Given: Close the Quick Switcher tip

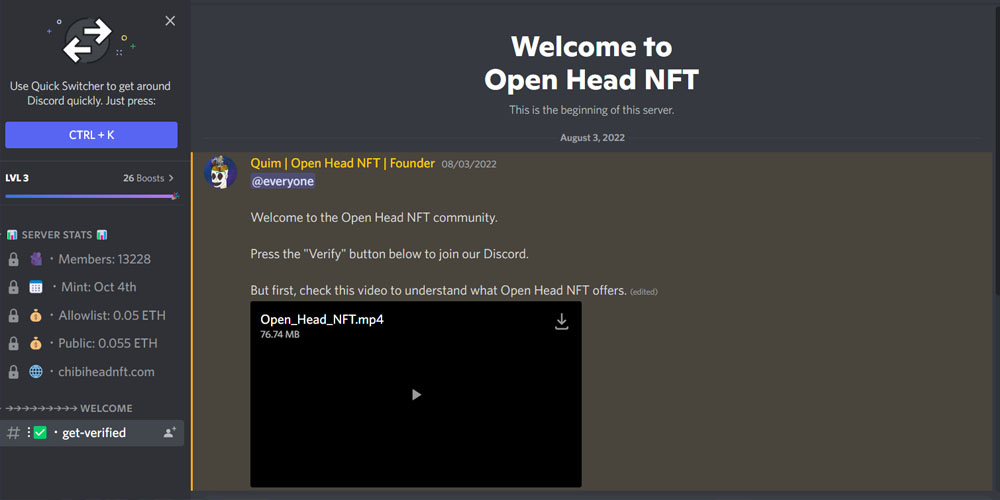Looking at the screenshot, I should pyautogui.click(x=170, y=21).
